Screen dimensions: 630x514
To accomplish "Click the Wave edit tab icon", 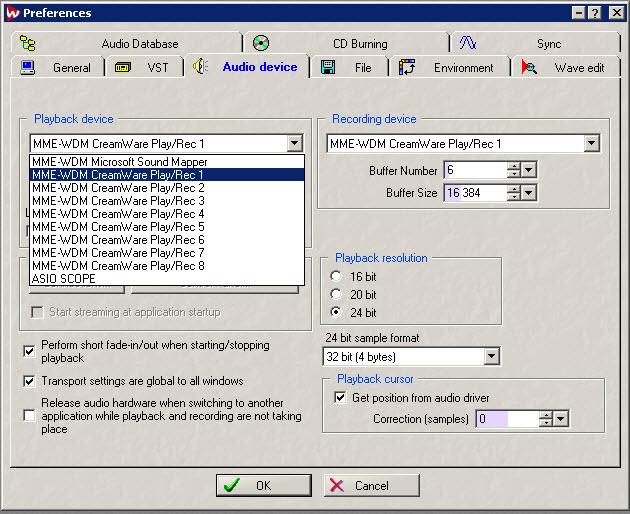I will [x=529, y=68].
